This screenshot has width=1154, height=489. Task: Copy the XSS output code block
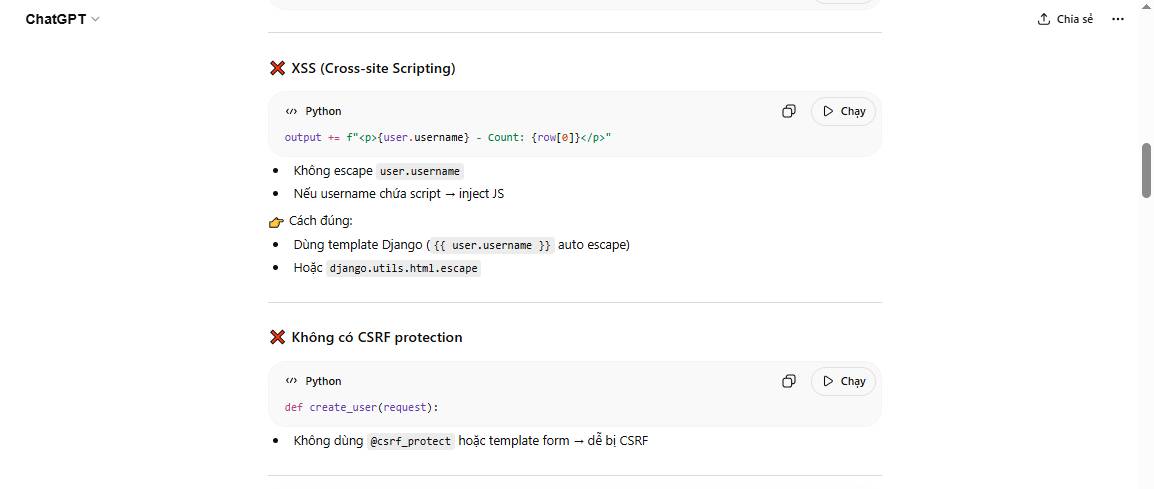click(x=789, y=111)
